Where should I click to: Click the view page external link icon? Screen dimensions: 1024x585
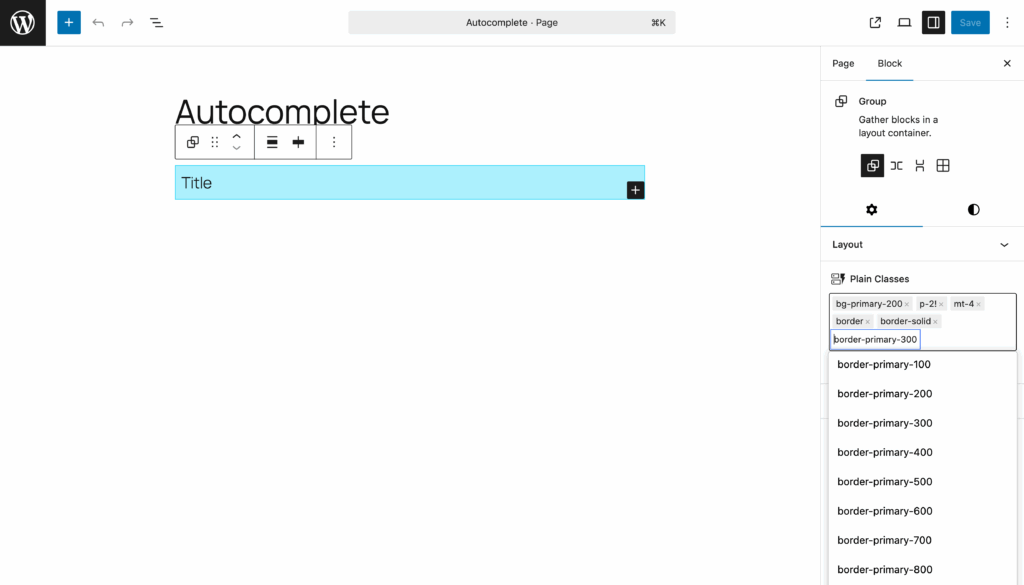pos(875,22)
